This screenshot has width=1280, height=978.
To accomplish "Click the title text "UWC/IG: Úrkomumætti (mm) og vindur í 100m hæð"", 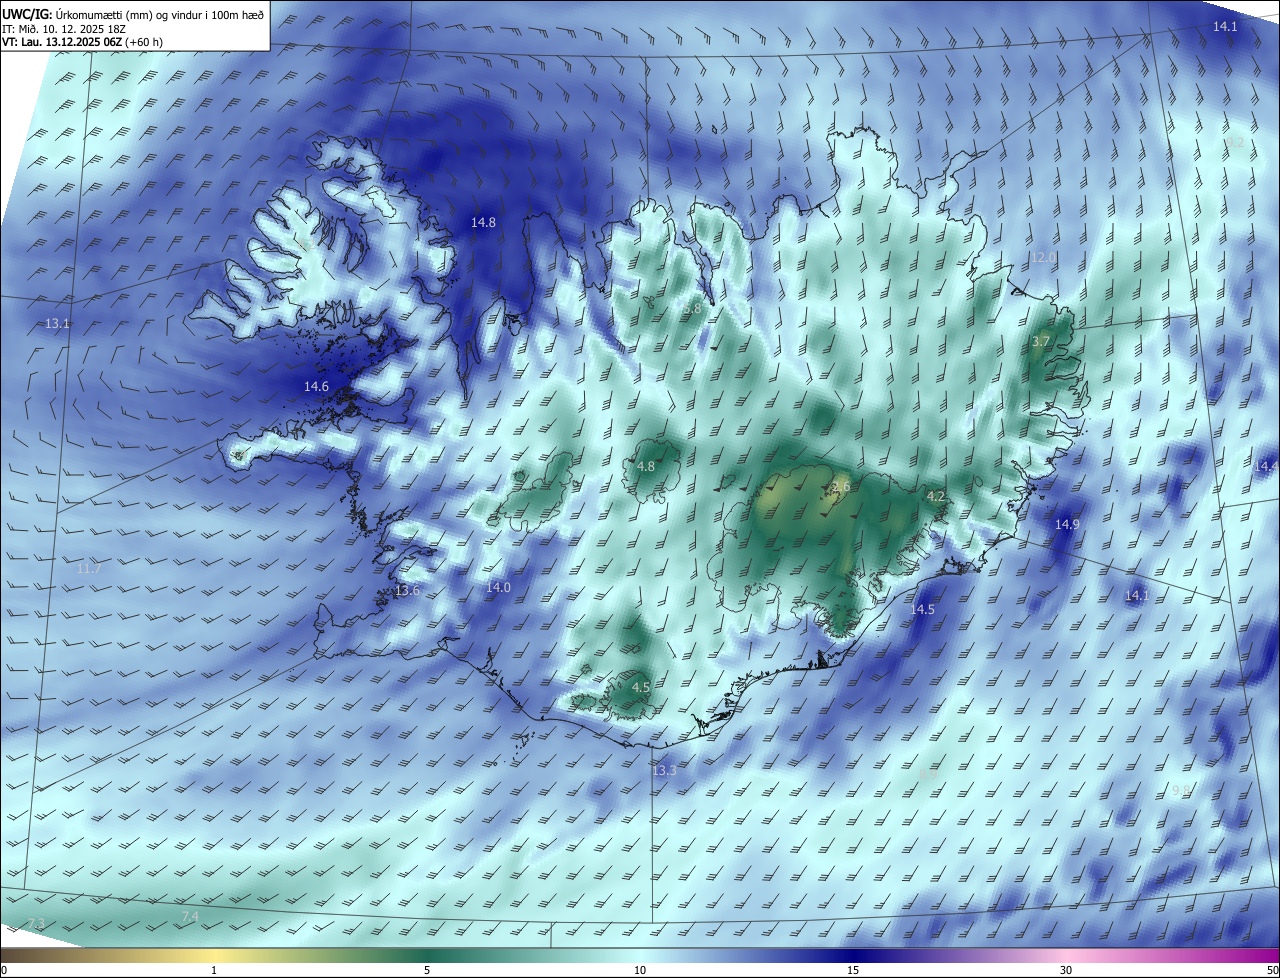I will pos(133,13).
